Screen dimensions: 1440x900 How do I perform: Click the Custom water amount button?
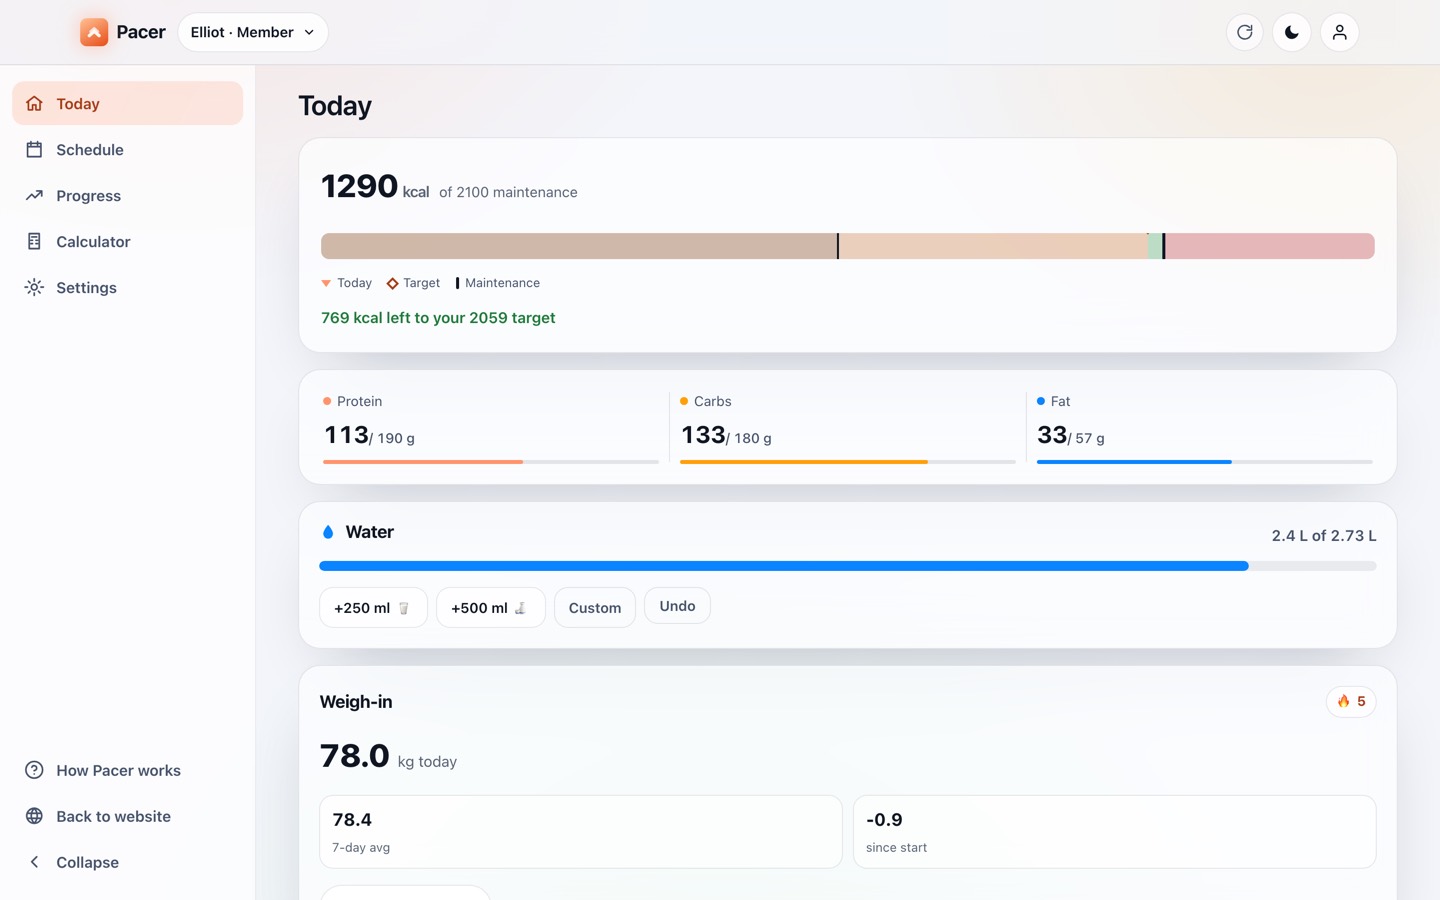595,608
